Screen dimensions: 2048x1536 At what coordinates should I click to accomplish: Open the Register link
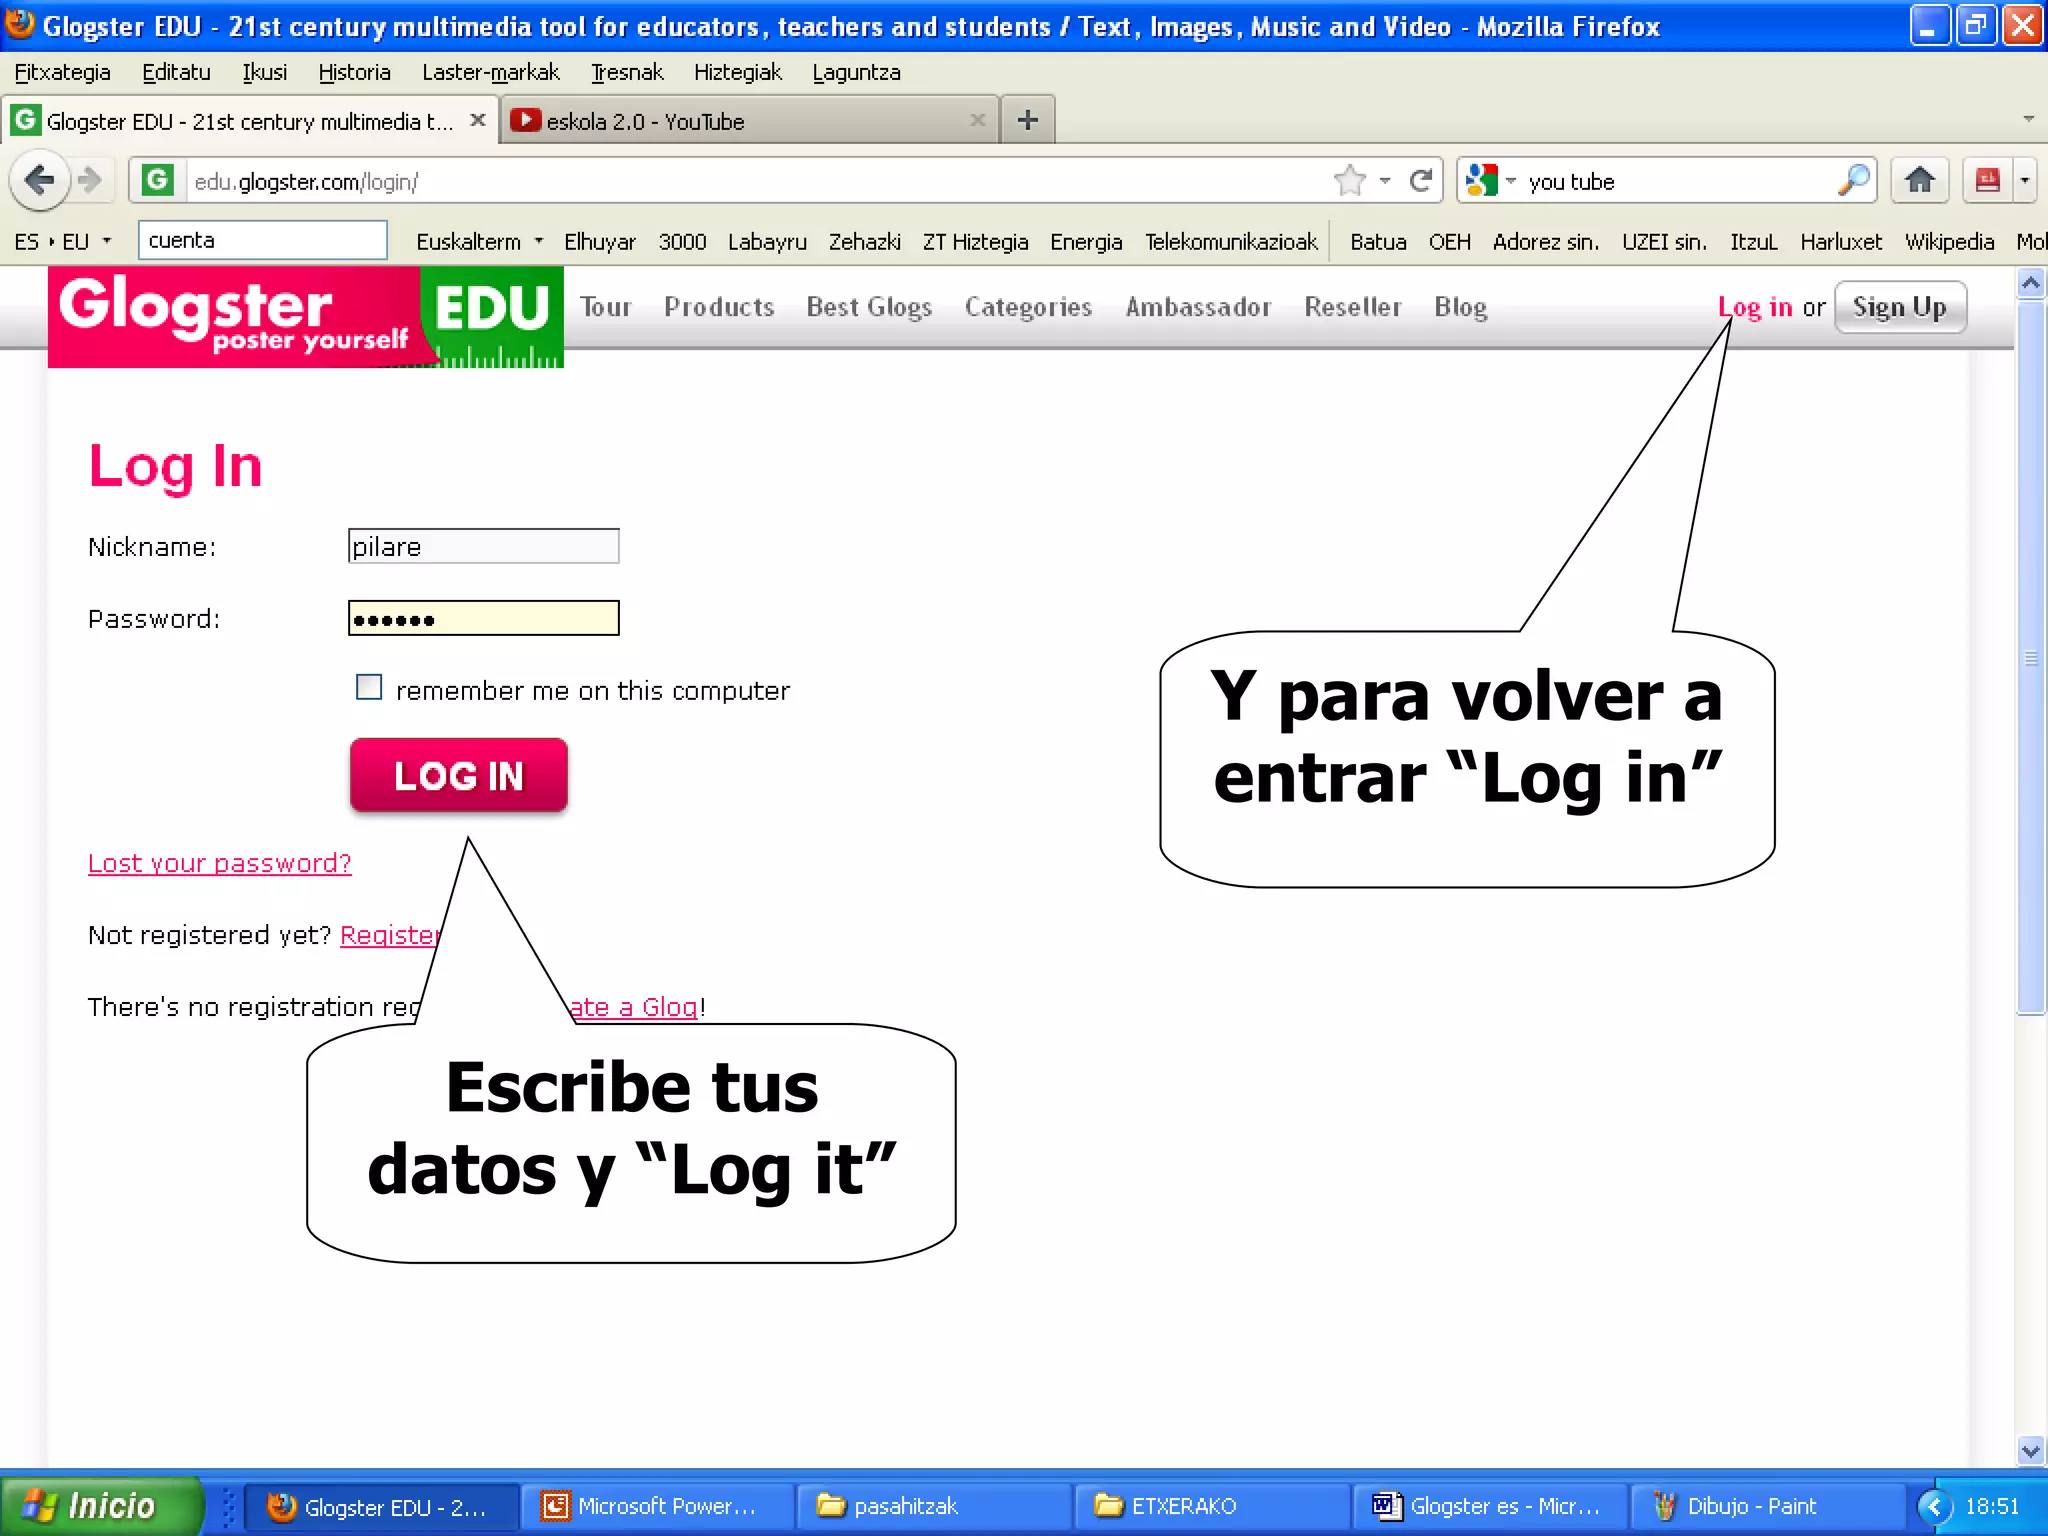tap(390, 935)
